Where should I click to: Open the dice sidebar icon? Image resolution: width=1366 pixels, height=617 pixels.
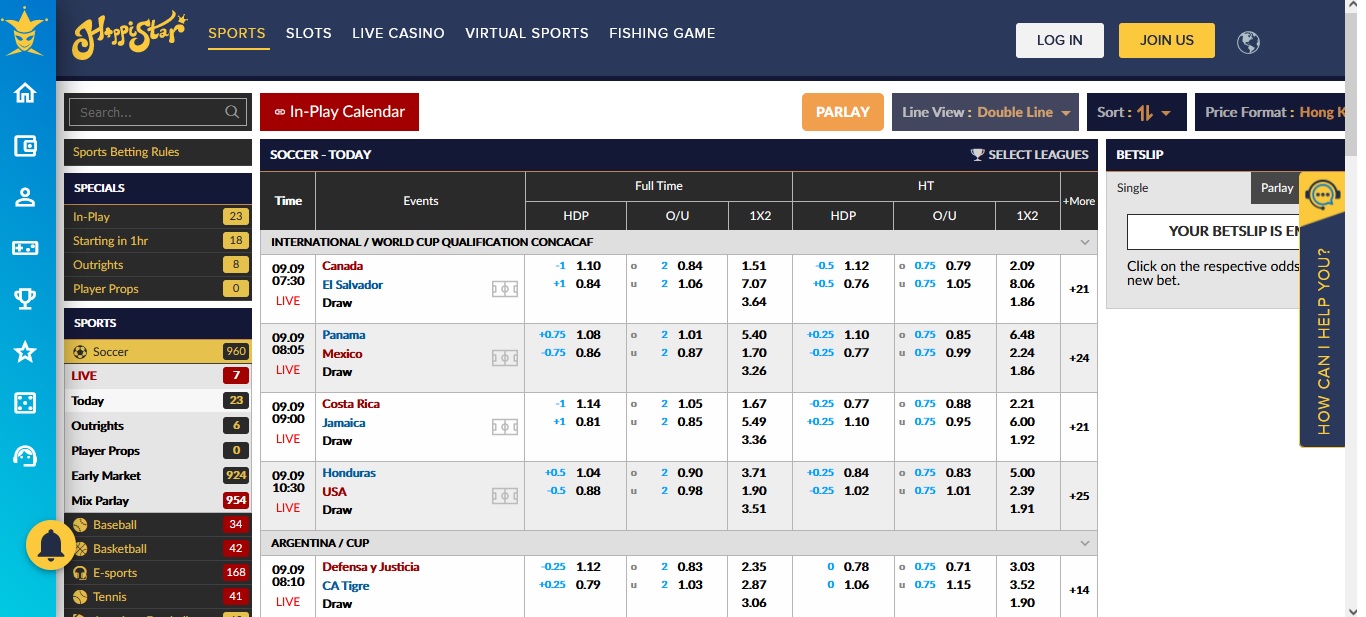(x=25, y=403)
